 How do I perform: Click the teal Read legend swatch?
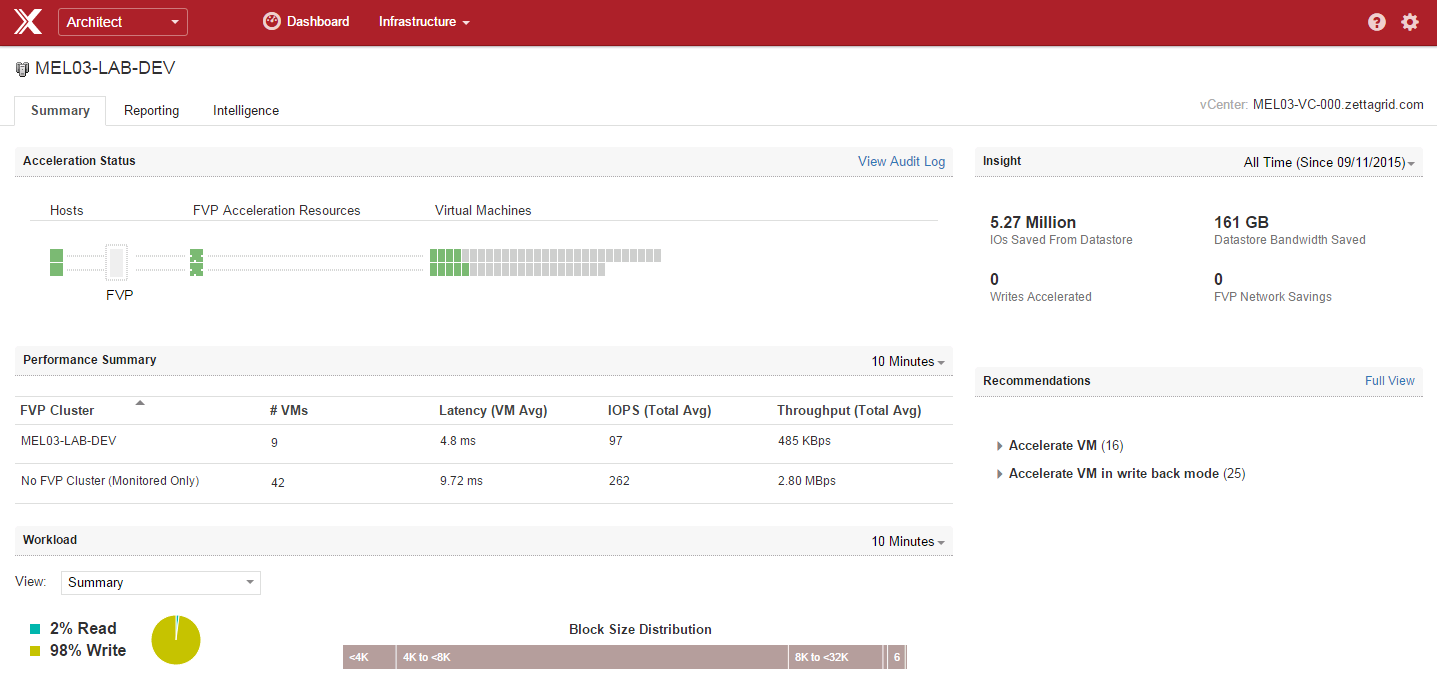coord(35,629)
